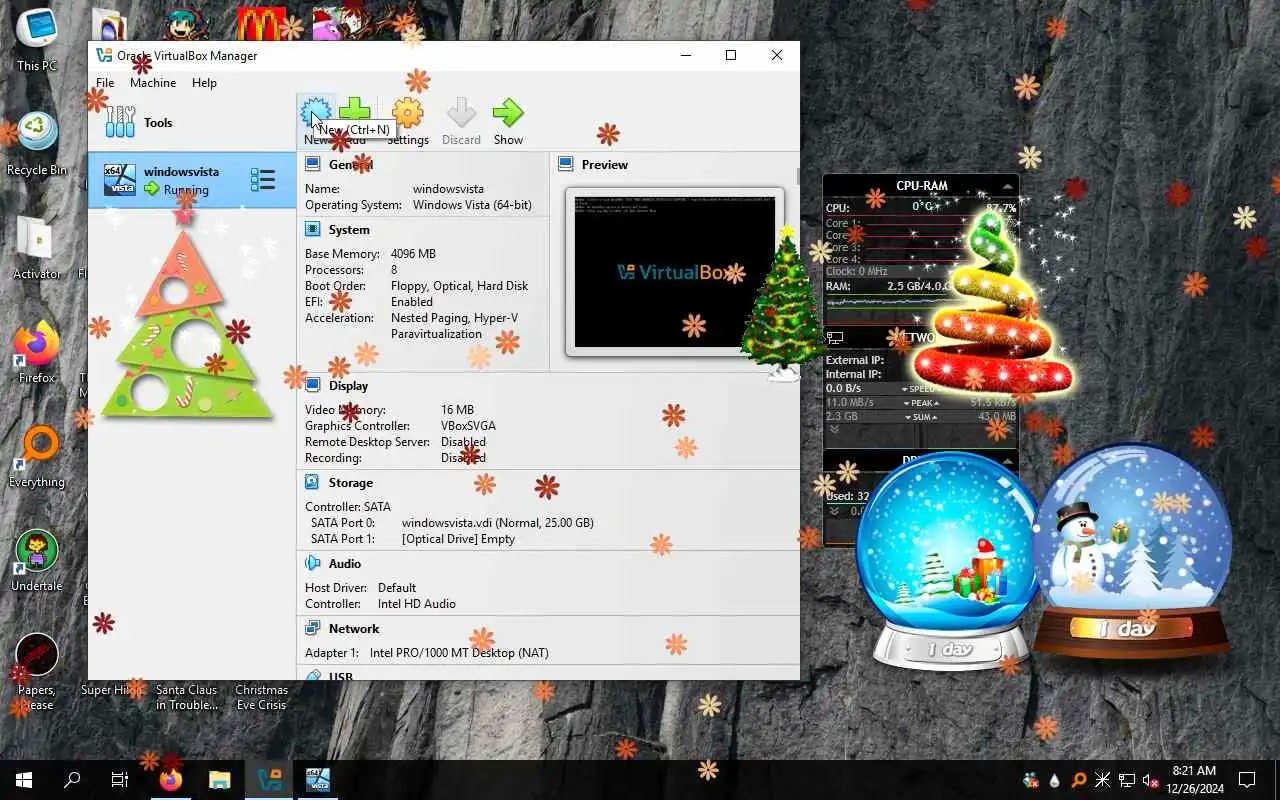Screen dimensions: 1280x800
Task: Click the snowflake tray icon
Action: 1102,780
